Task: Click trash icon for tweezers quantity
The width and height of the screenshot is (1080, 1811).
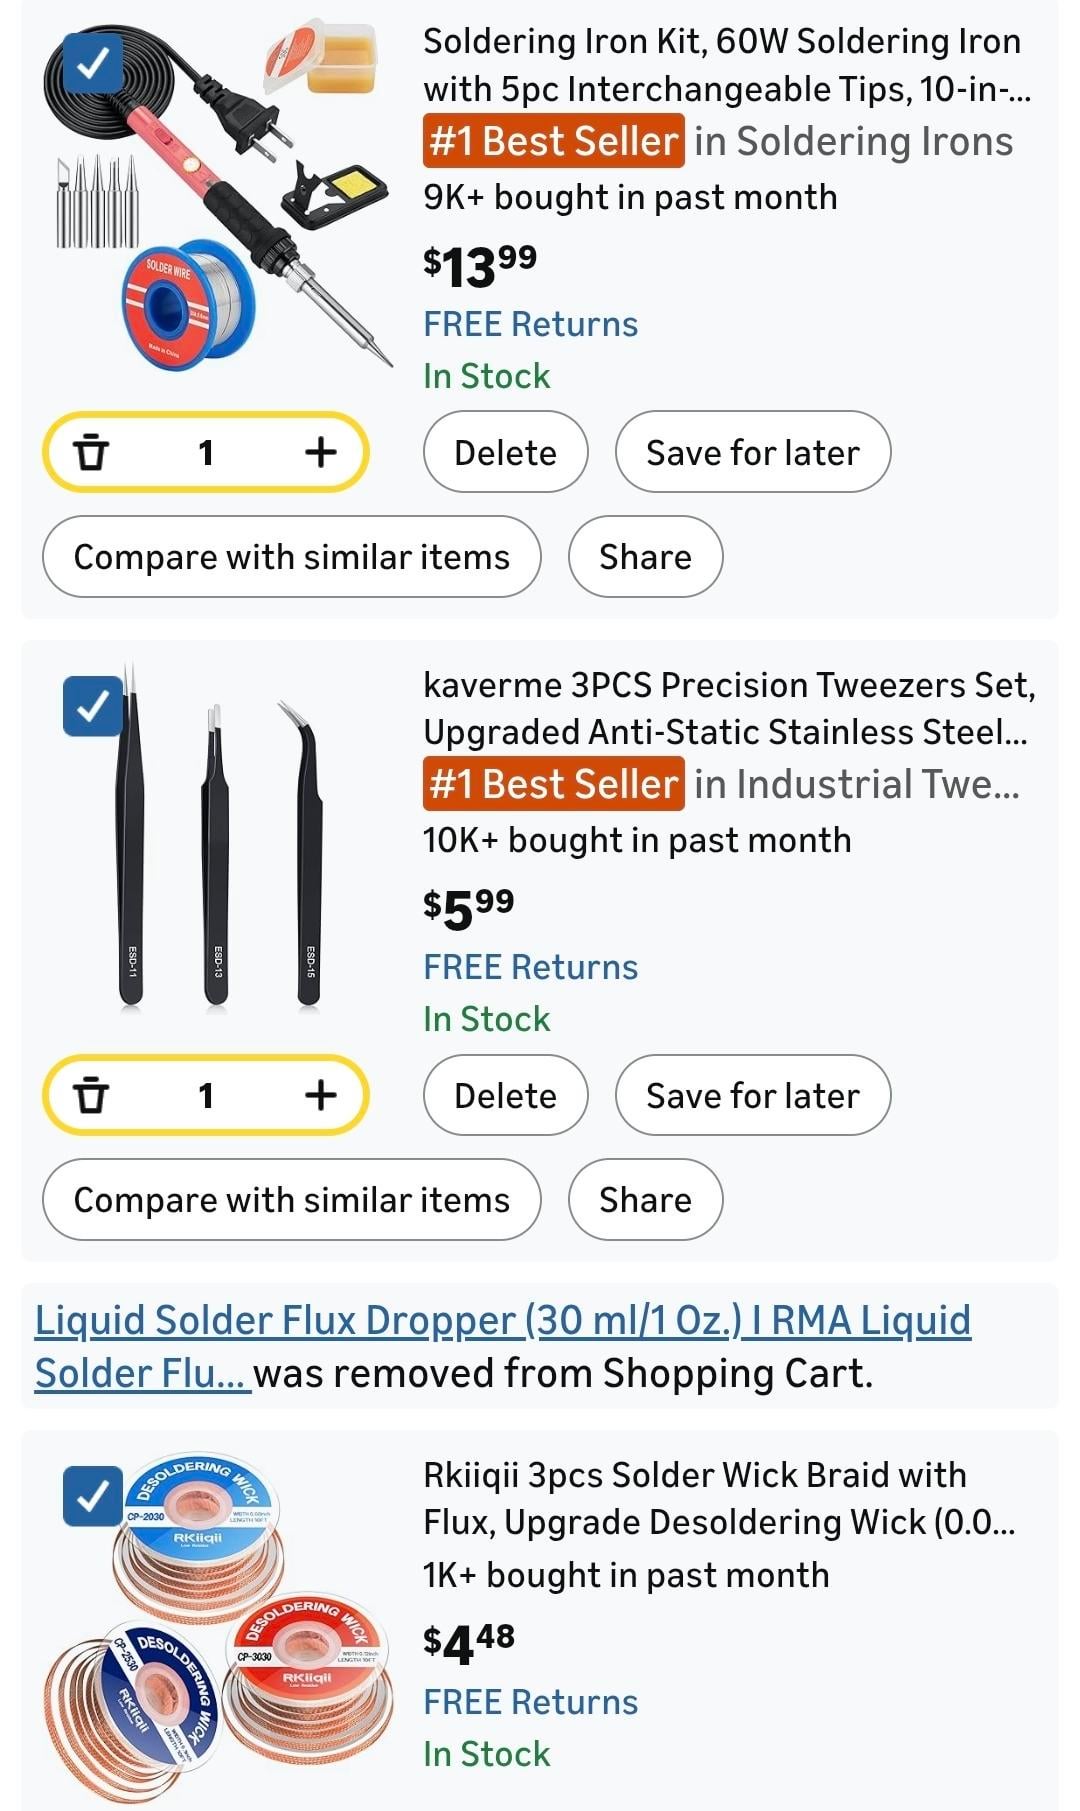Action: tap(91, 1096)
